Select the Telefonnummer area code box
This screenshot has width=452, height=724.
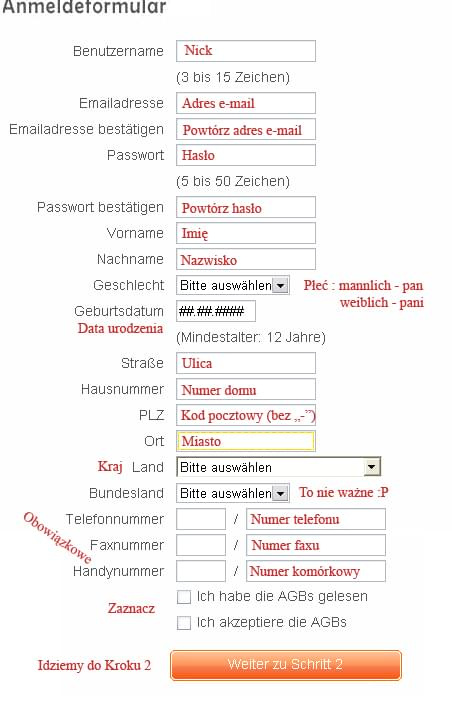[x=201, y=519]
